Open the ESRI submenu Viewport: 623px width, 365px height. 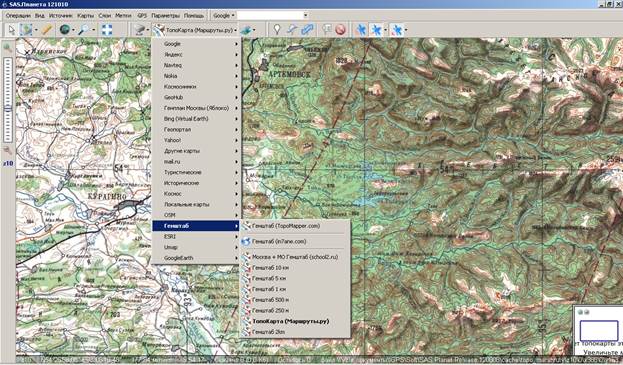pyautogui.click(x=196, y=236)
